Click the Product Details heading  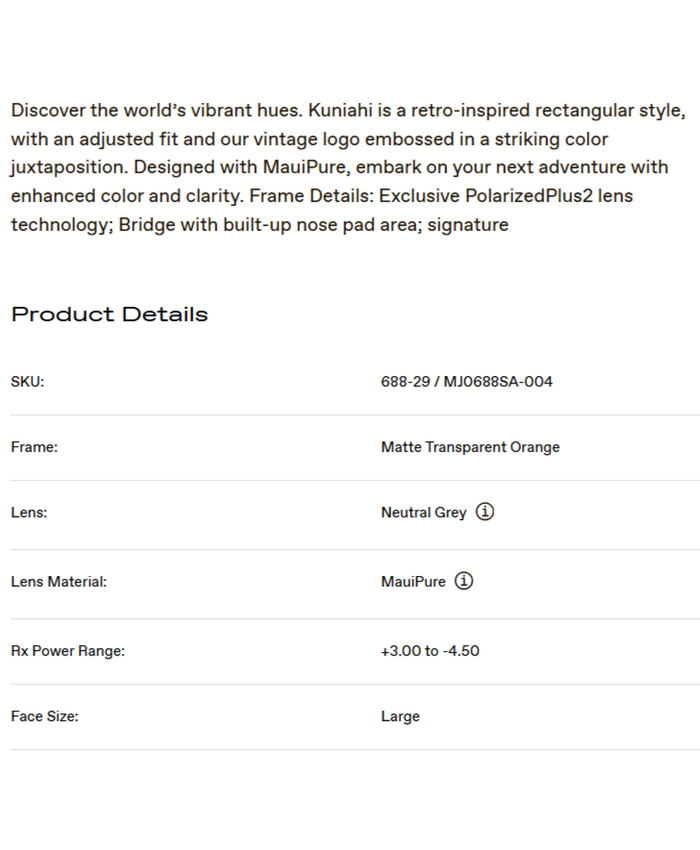coord(110,314)
